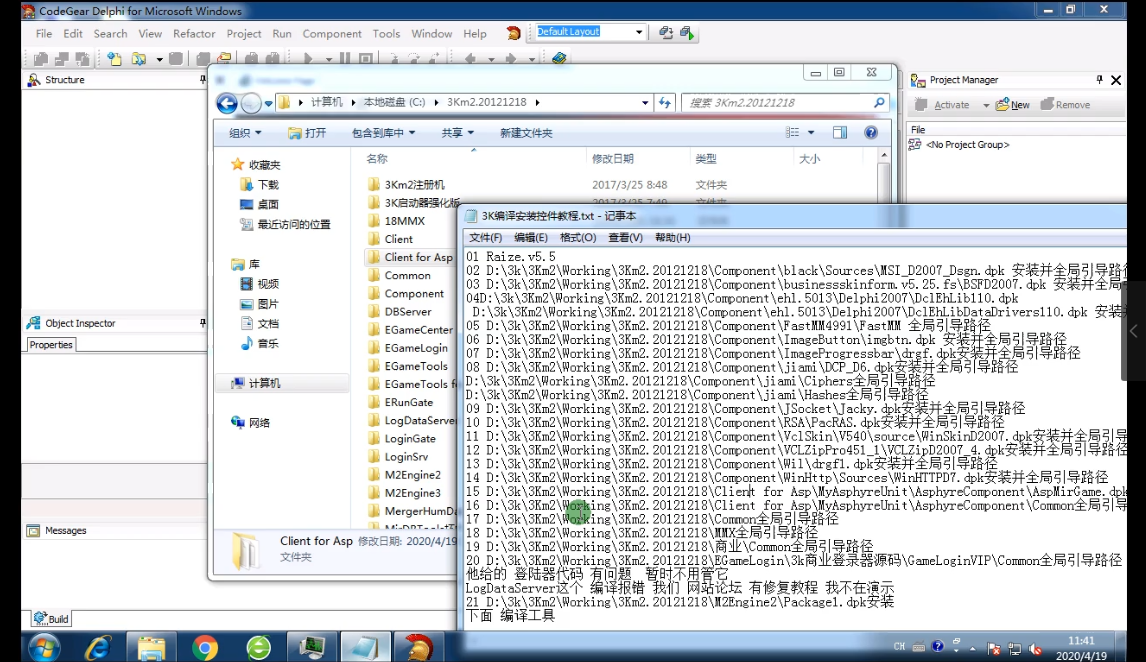Click the Explorer blue help icon
1146x662 pixels.
point(870,132)
